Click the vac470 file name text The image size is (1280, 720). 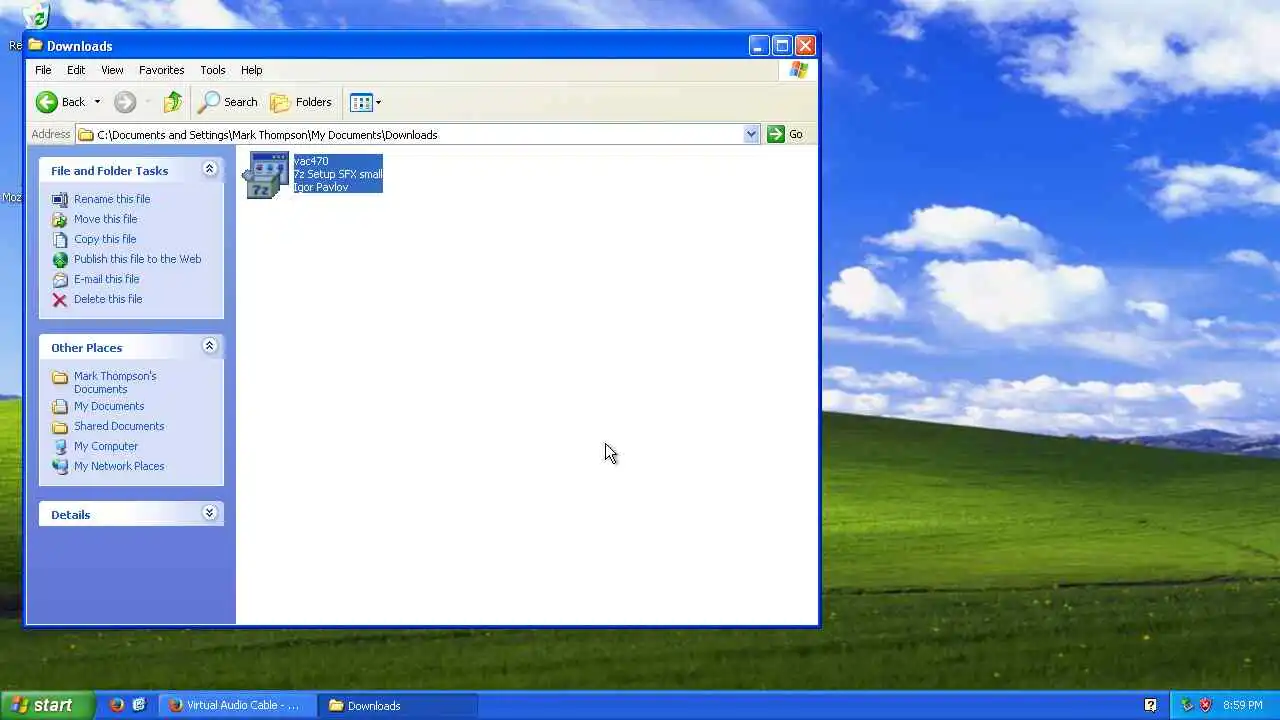(311, 161)
